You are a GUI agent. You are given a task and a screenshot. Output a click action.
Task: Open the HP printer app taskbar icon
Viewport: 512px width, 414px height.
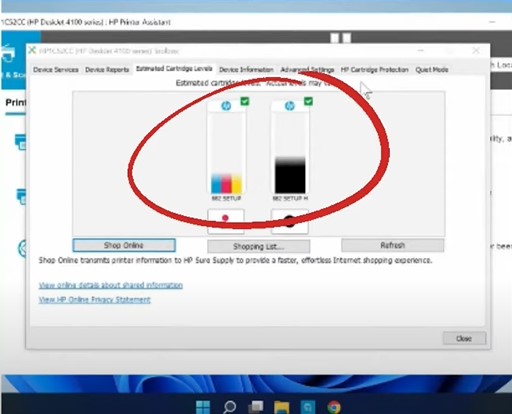[308, 407]
